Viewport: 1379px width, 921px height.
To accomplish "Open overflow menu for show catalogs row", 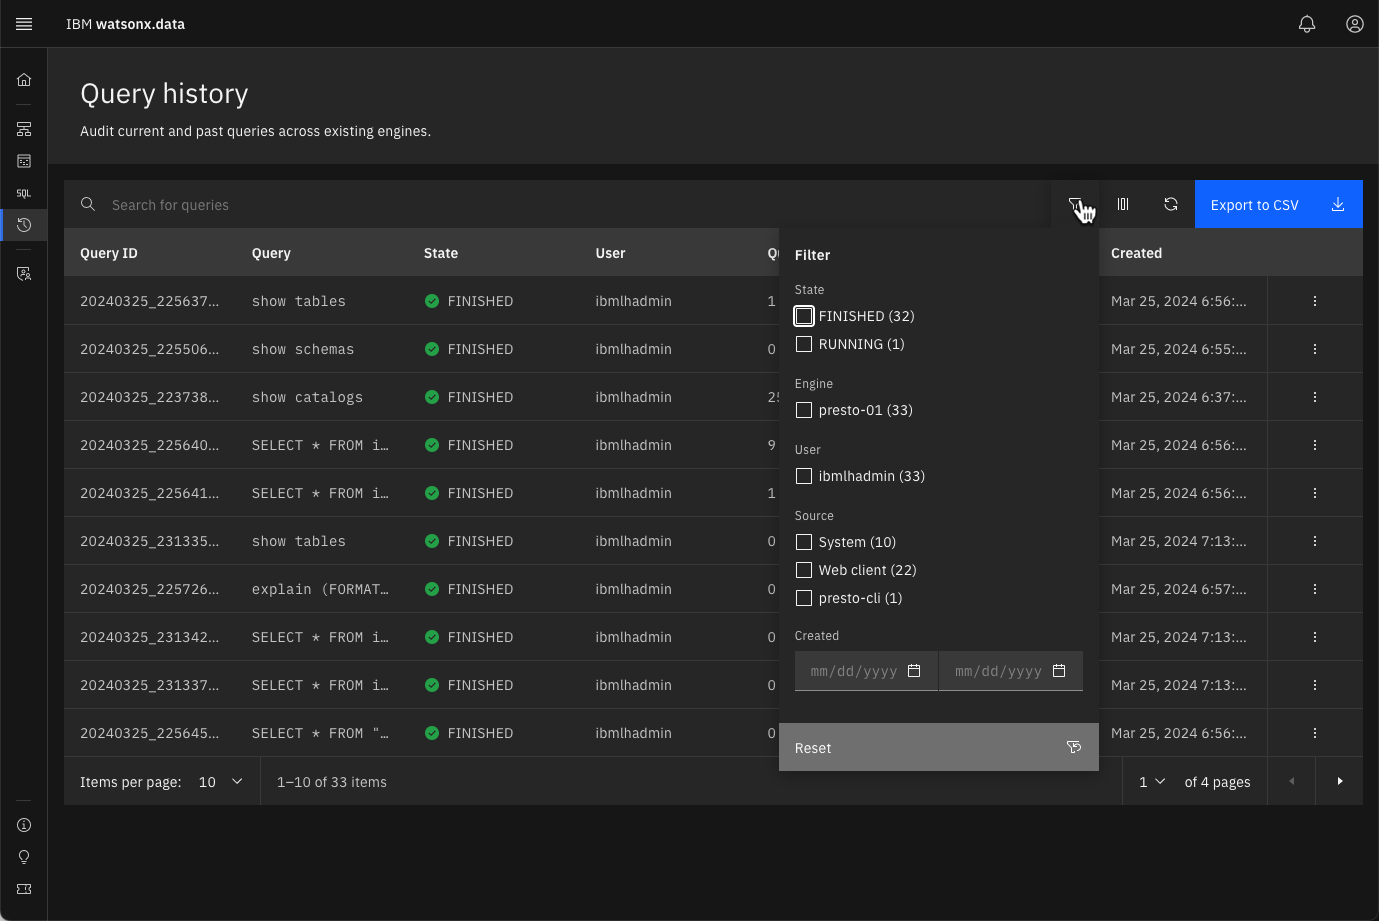I will (1315, 397).
